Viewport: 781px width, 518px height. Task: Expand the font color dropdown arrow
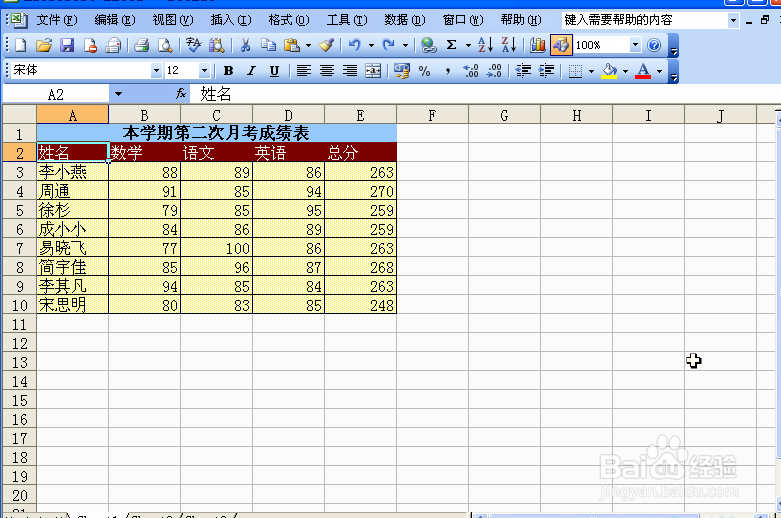point(659,71)
